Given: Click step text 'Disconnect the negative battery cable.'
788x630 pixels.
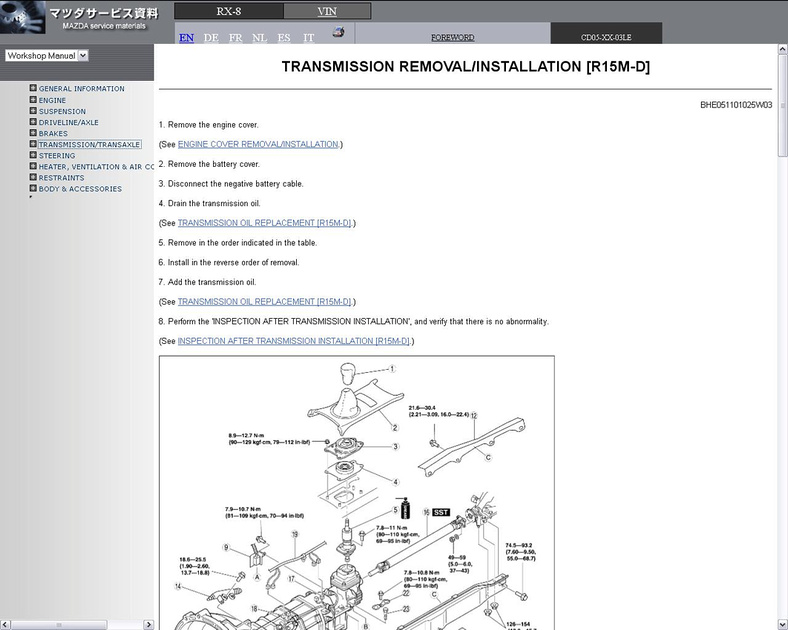Looking at the screenshot, I should 236,183.
